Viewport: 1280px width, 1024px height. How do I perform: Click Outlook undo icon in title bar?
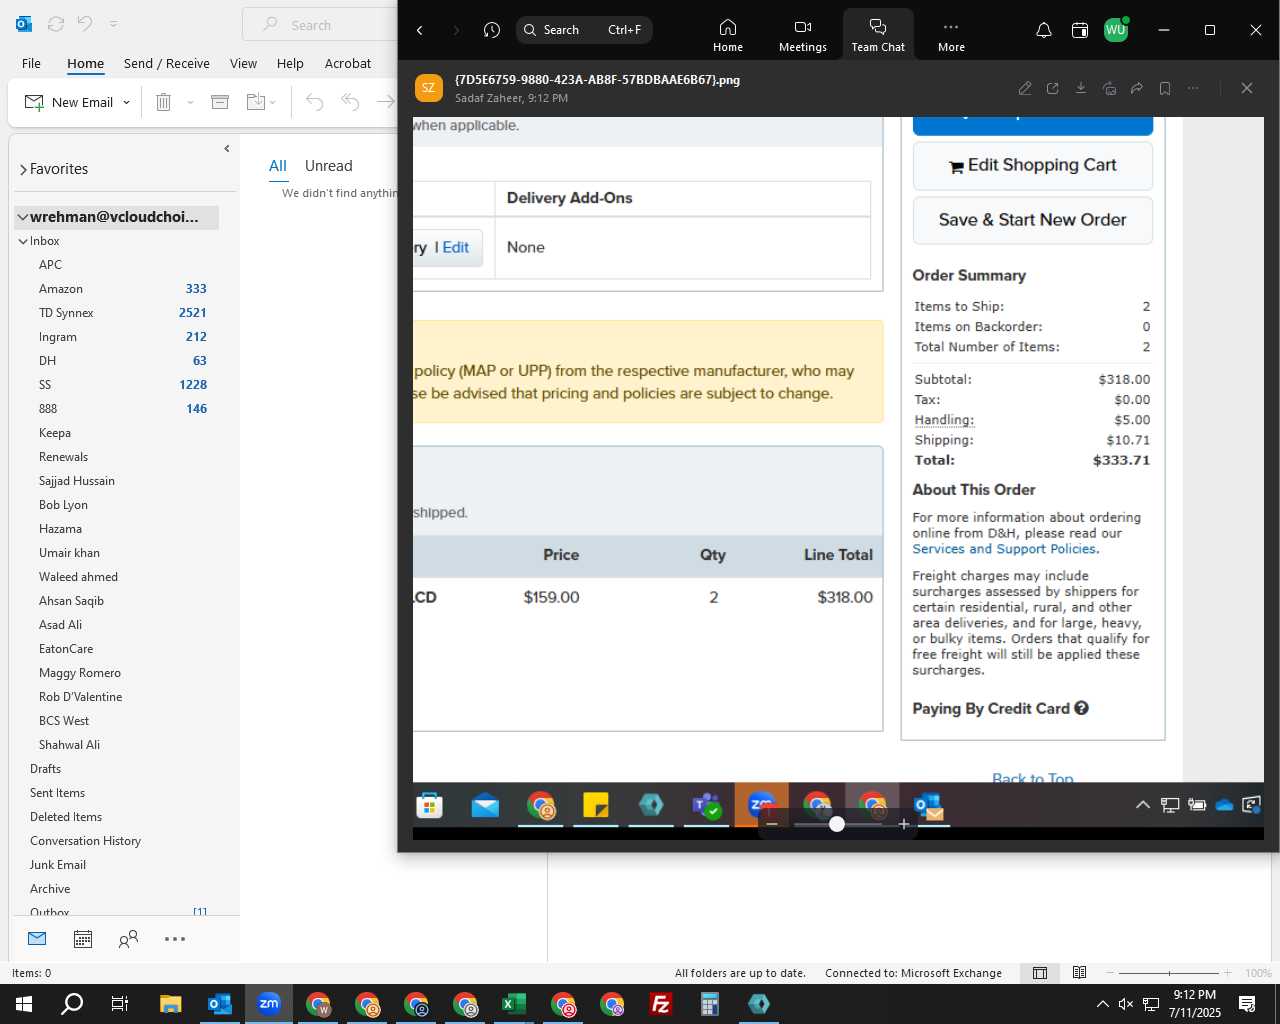[x=85, y=24]
